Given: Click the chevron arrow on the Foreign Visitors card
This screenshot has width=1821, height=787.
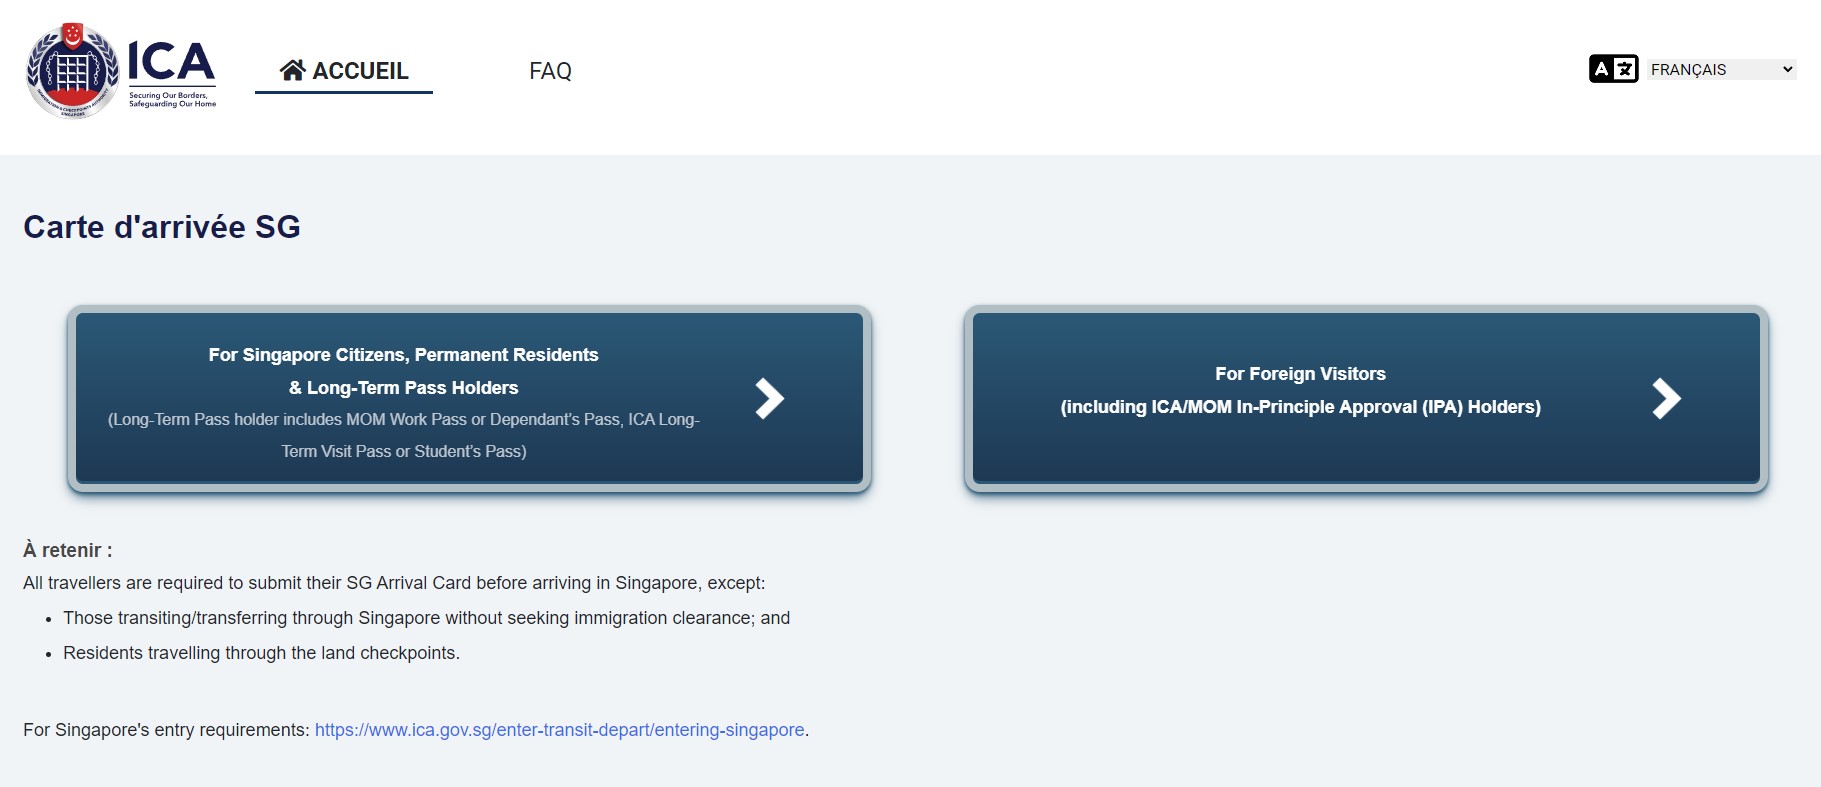Looking at the screenshot, I should tap(1666, 398).
